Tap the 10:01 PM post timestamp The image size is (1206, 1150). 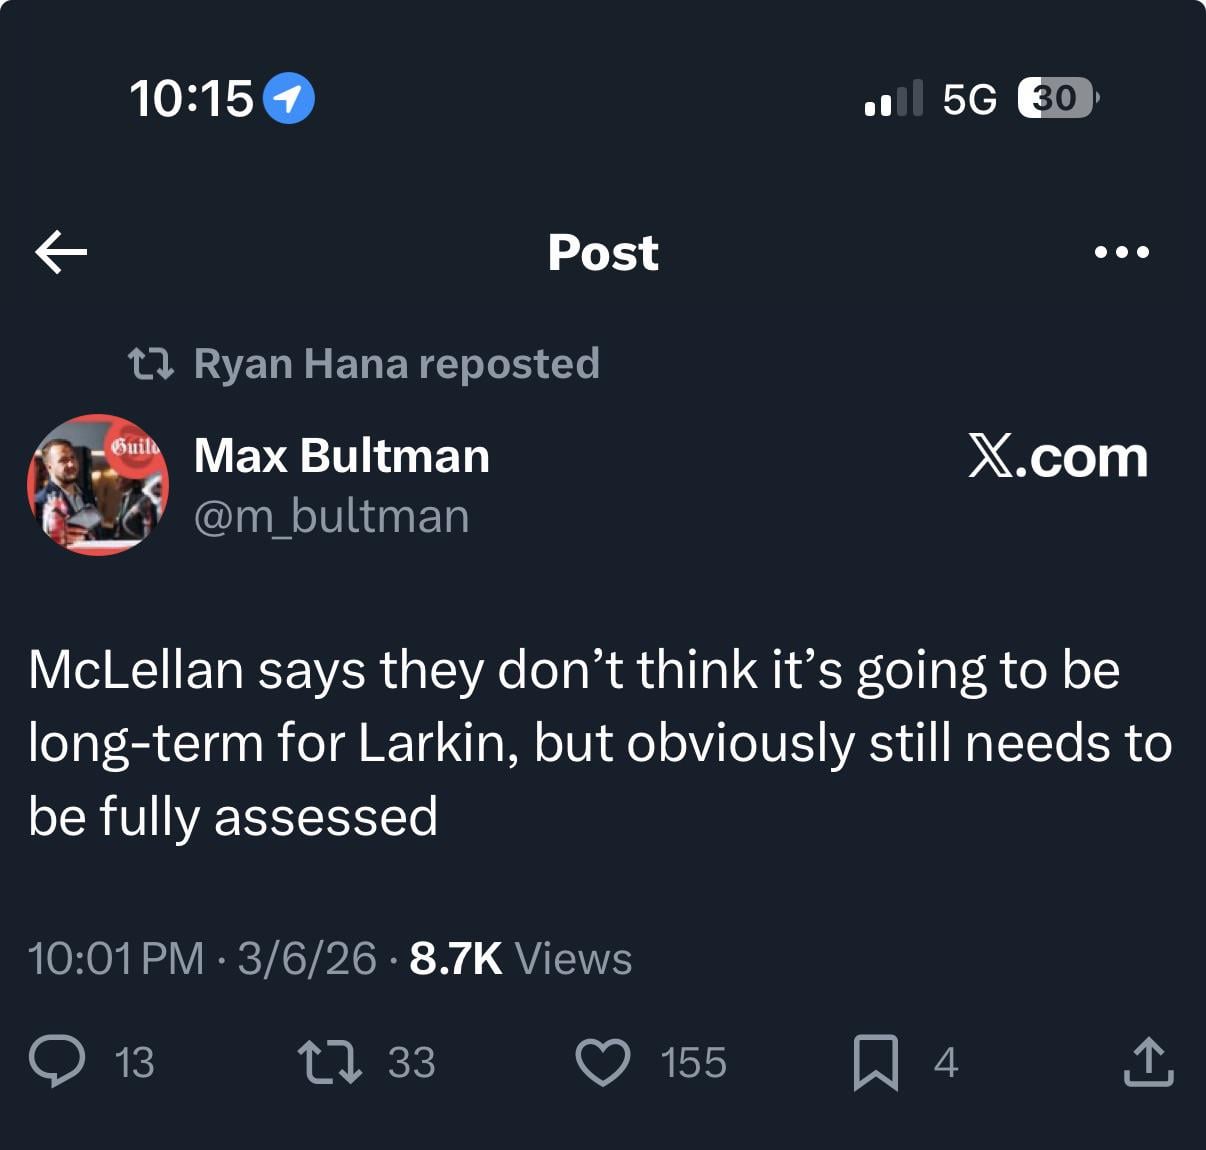tap(116, 958)
